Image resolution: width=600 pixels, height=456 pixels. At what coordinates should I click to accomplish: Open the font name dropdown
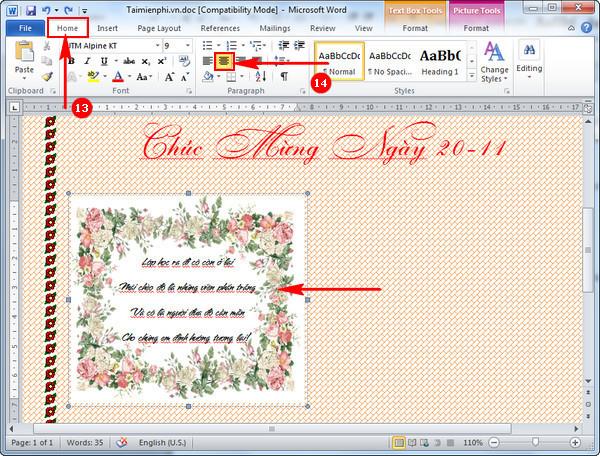157,46
